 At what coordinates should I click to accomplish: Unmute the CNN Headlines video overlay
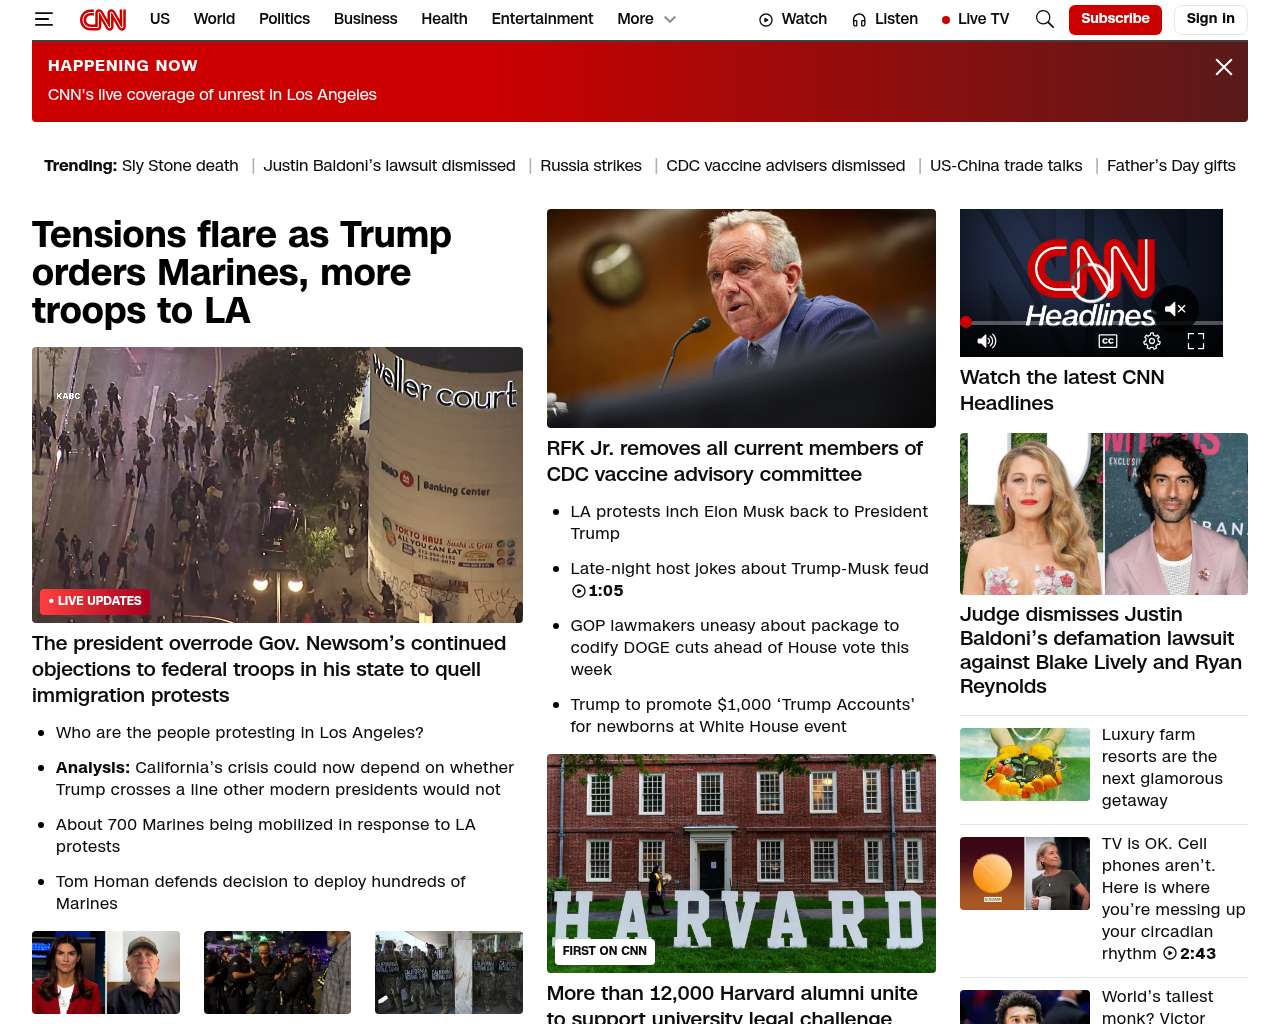click(1175, 309)
